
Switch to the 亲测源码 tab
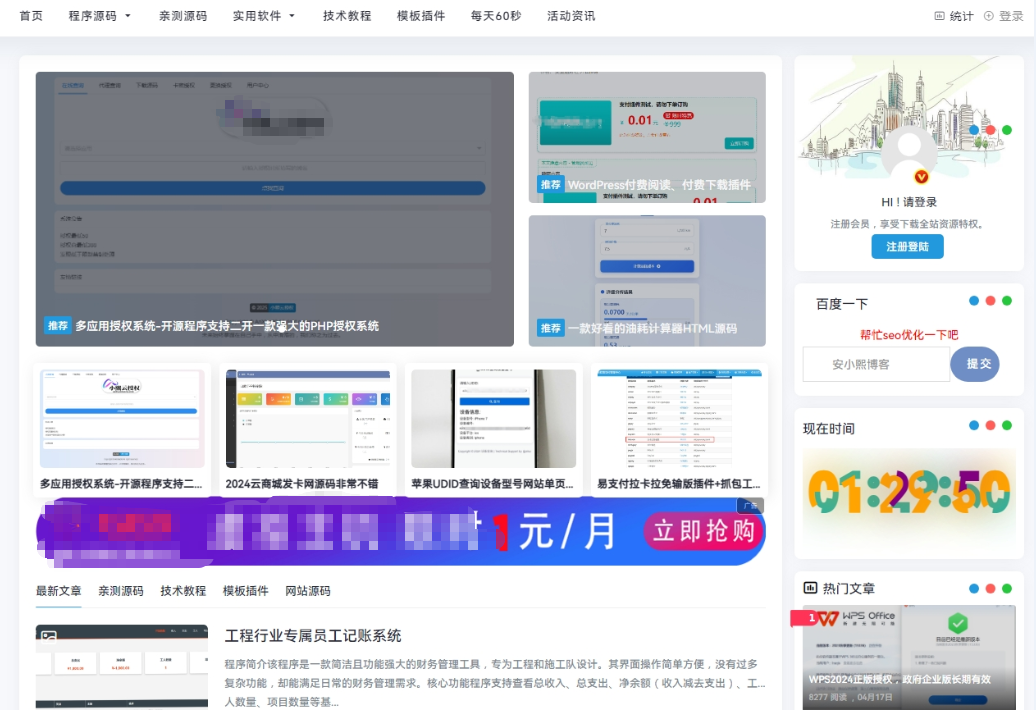[x=120, y=591]
